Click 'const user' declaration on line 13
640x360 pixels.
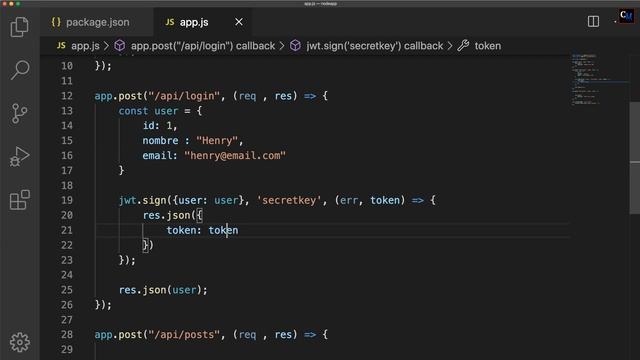point(149,111)
